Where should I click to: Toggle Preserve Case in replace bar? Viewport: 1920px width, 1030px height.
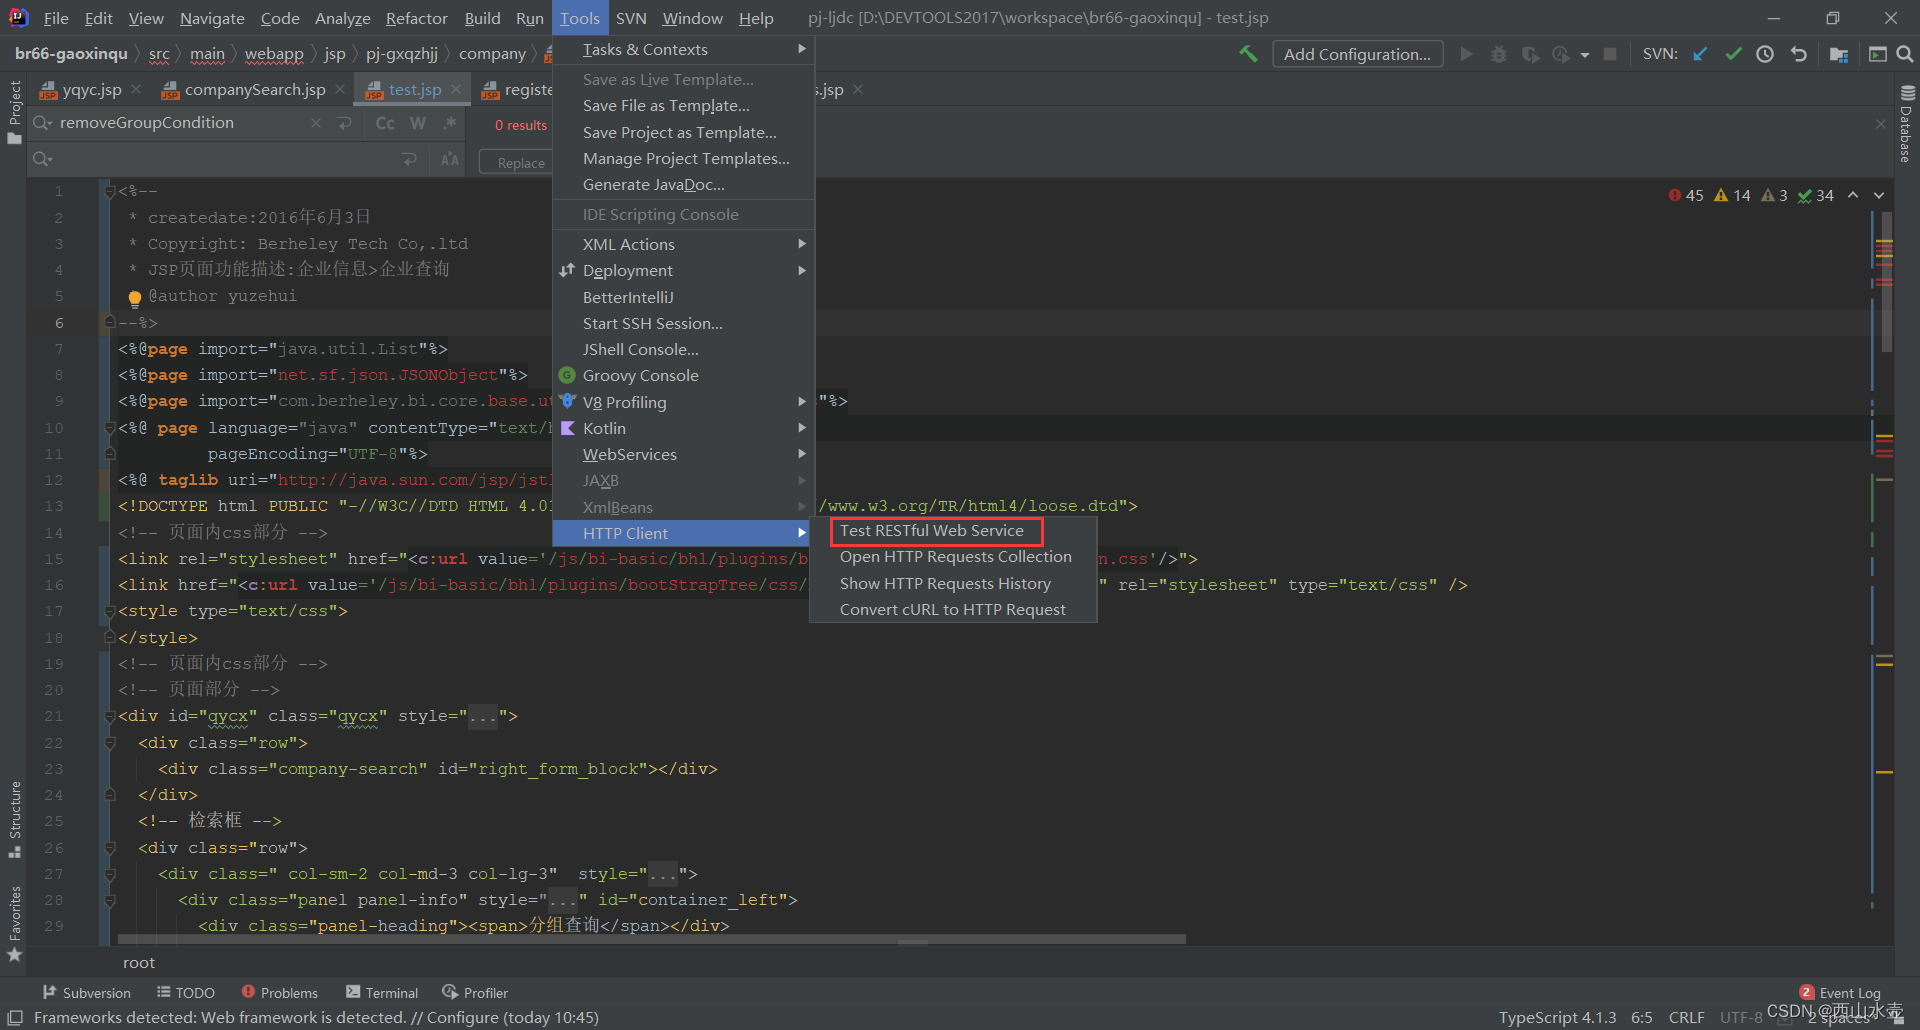450,160
